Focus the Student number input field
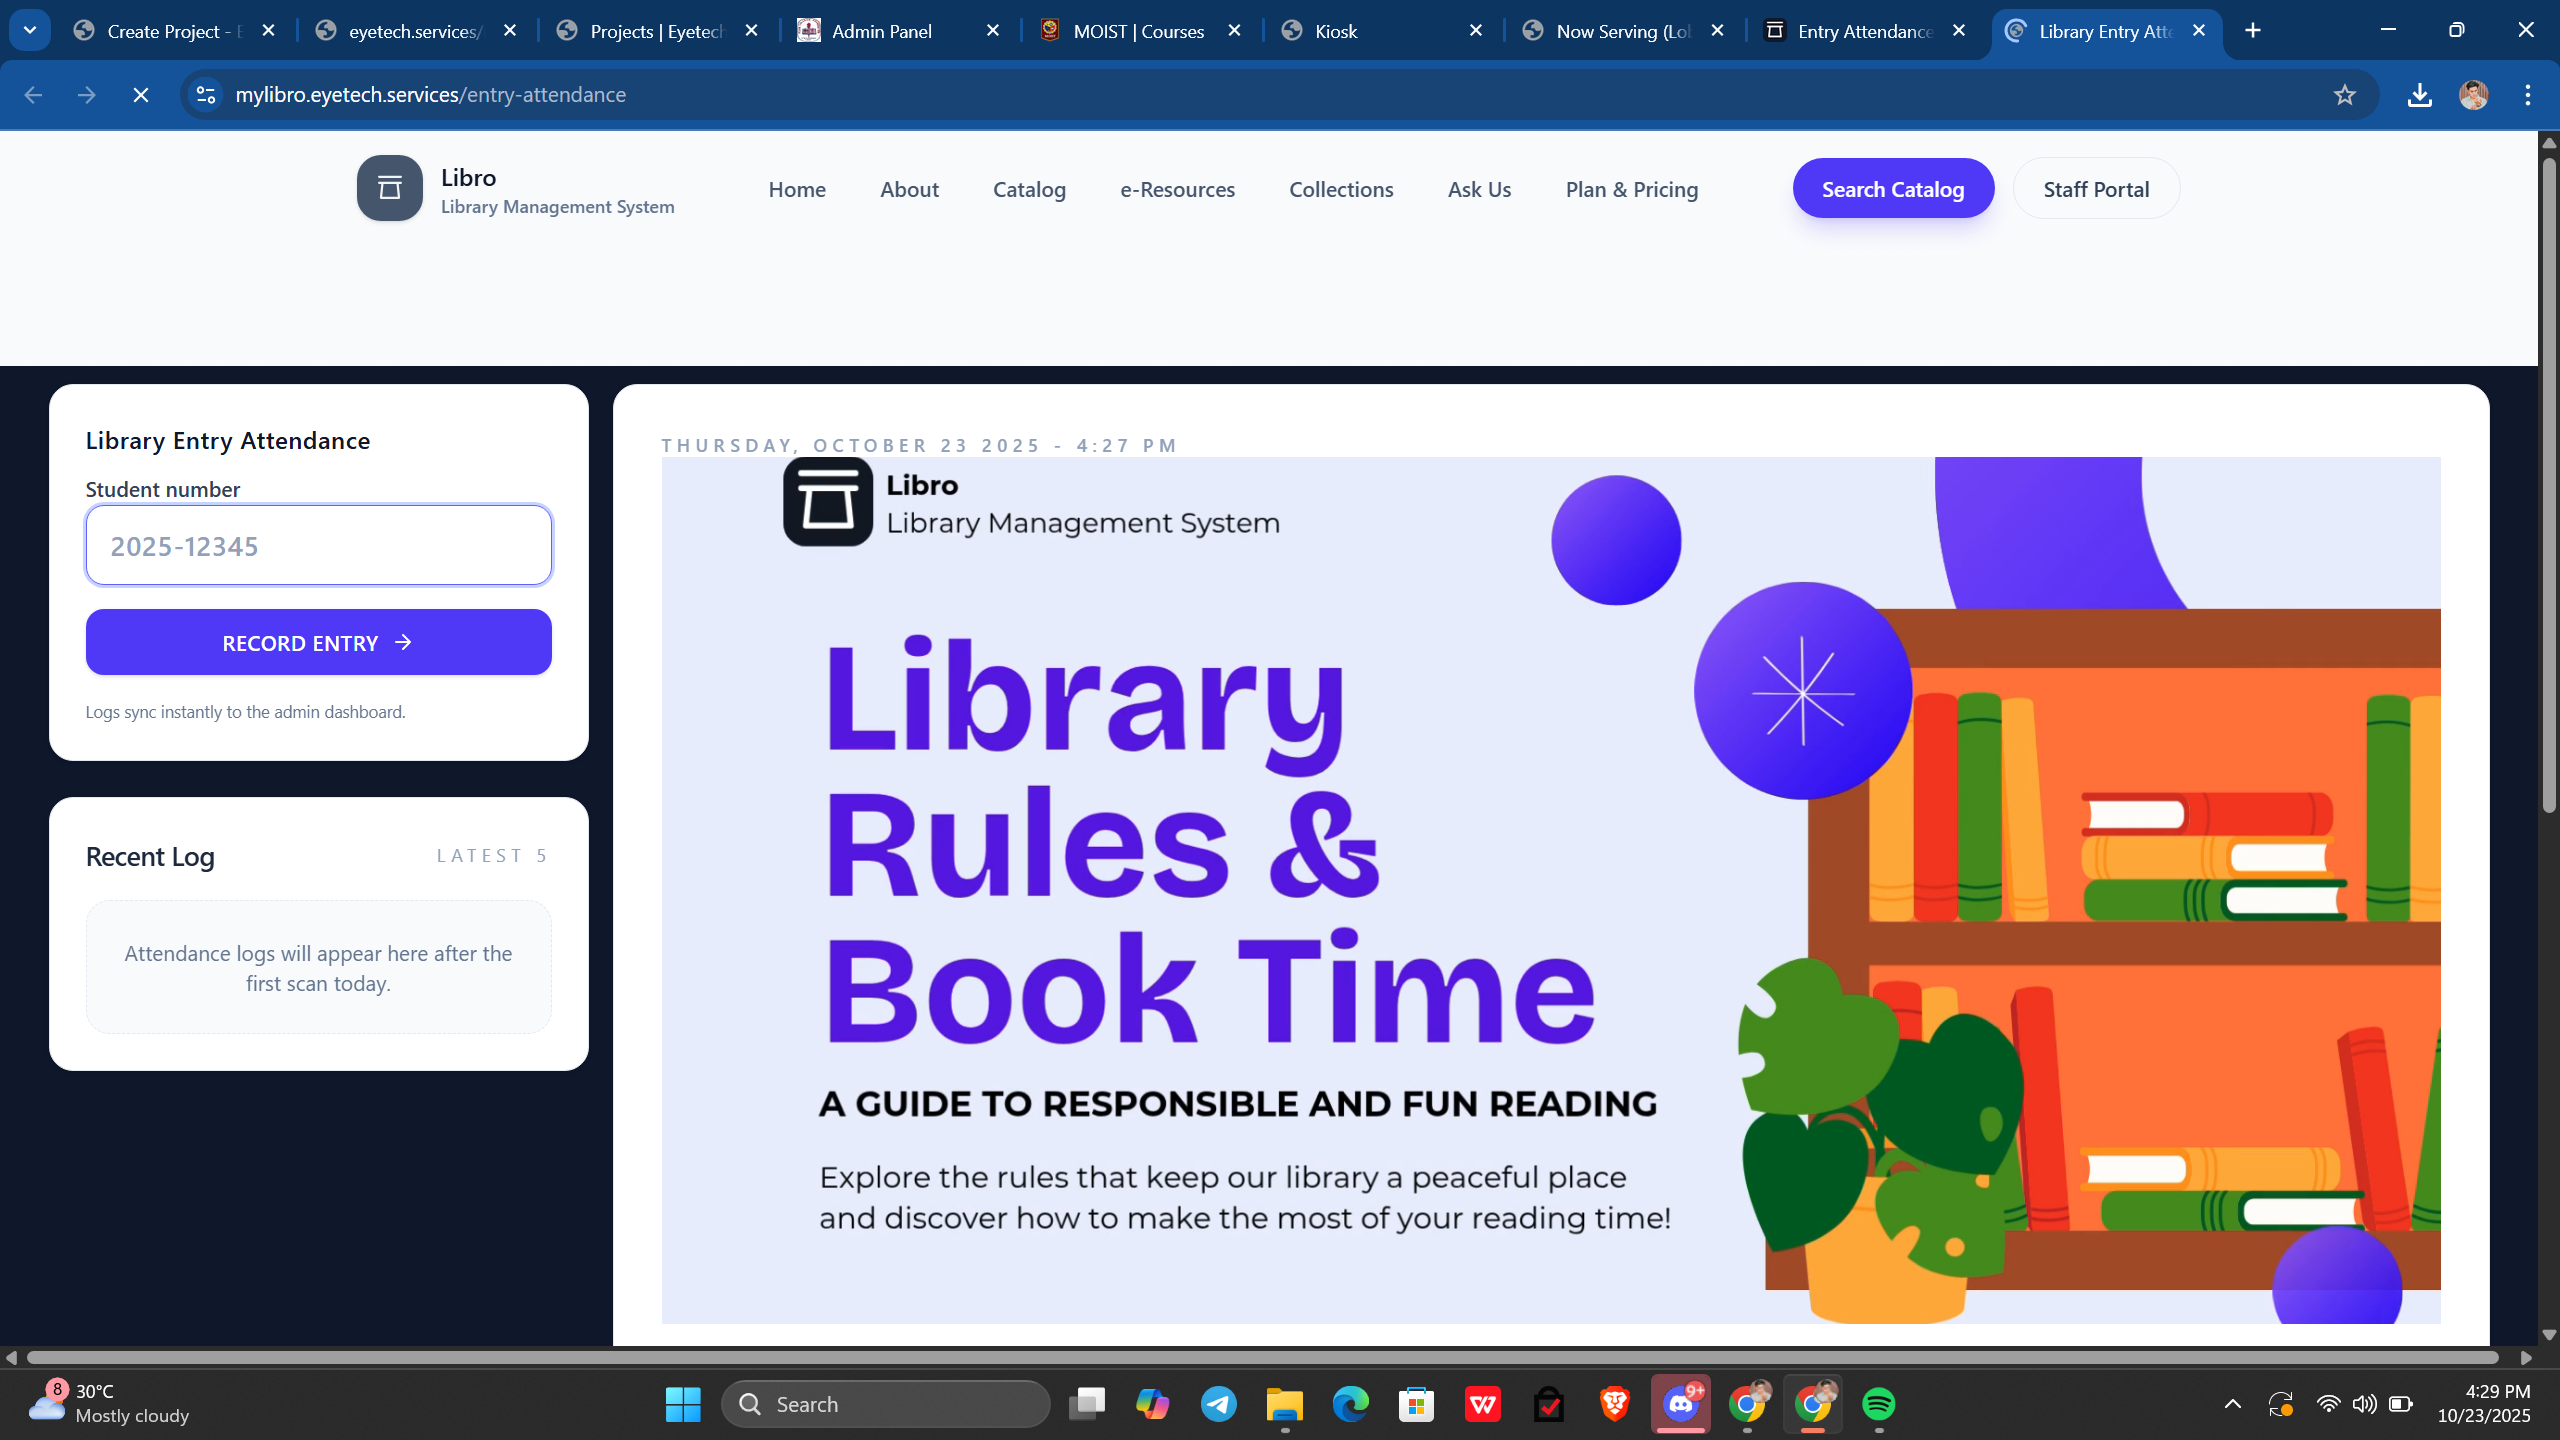Screen dimensions: 2560x1440 318,546
